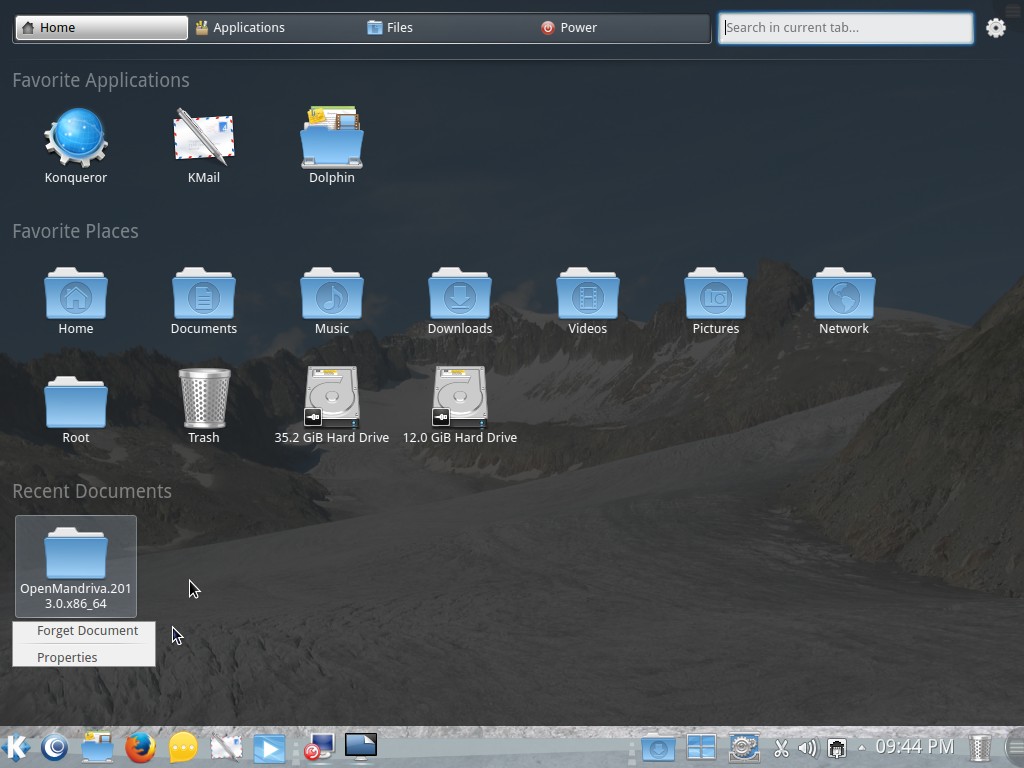
Task: Adjust the volume from the system tray
Action: click(809, 746)
